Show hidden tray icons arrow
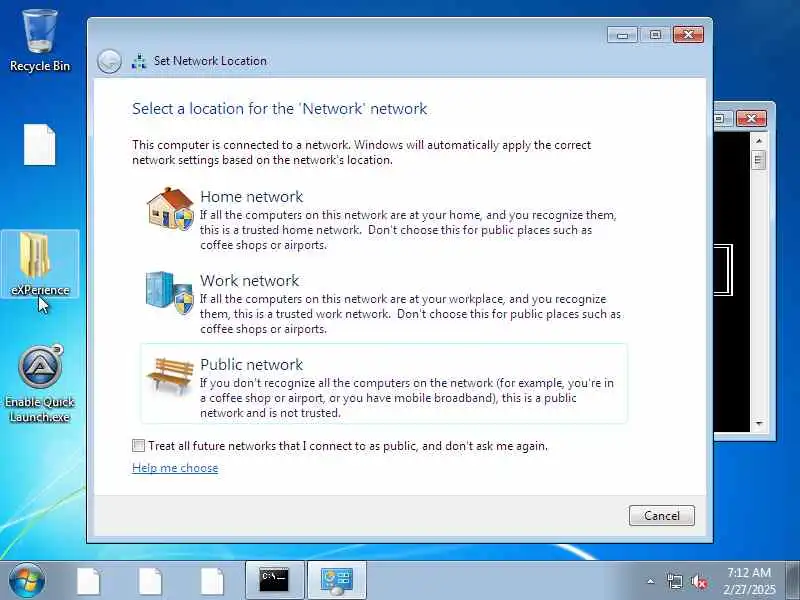Image resolution: width=800 pixels, height=600 pixels. (x=651, y=581)
